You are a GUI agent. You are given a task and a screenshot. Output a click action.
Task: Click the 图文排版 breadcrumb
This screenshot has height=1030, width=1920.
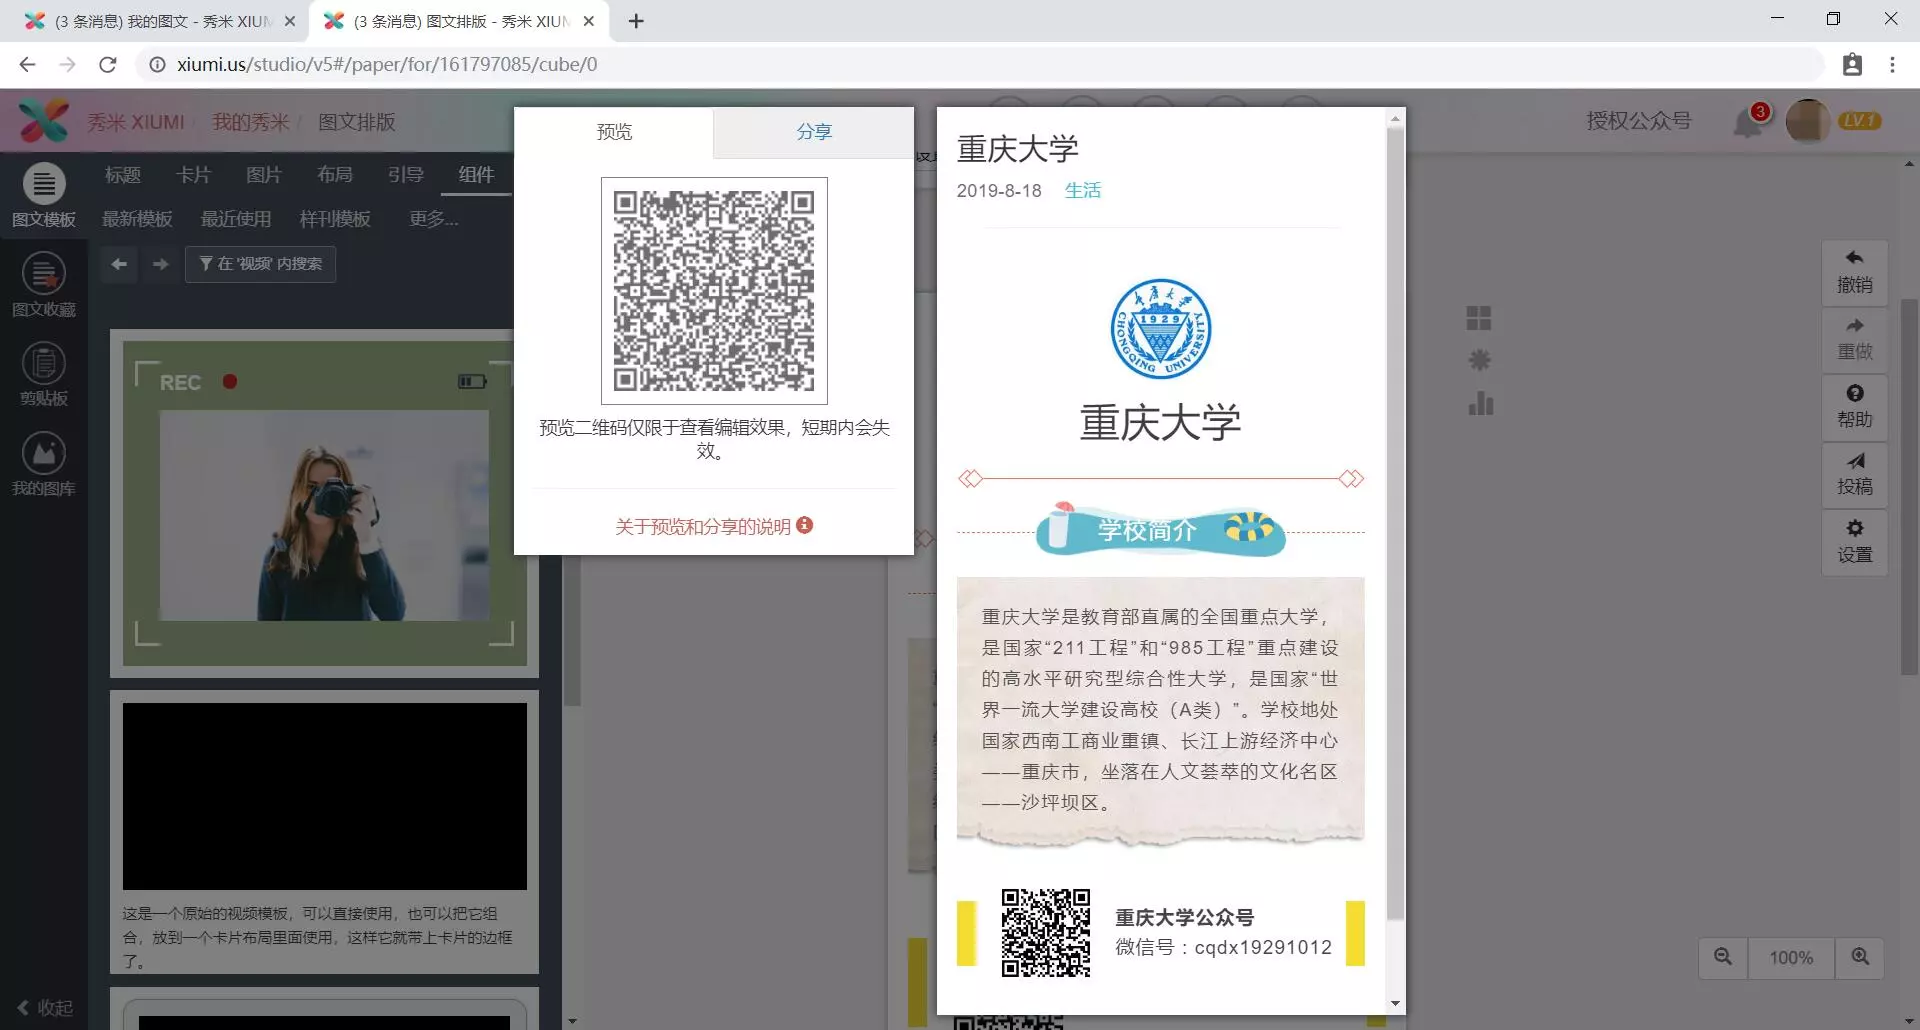(357, 122)
